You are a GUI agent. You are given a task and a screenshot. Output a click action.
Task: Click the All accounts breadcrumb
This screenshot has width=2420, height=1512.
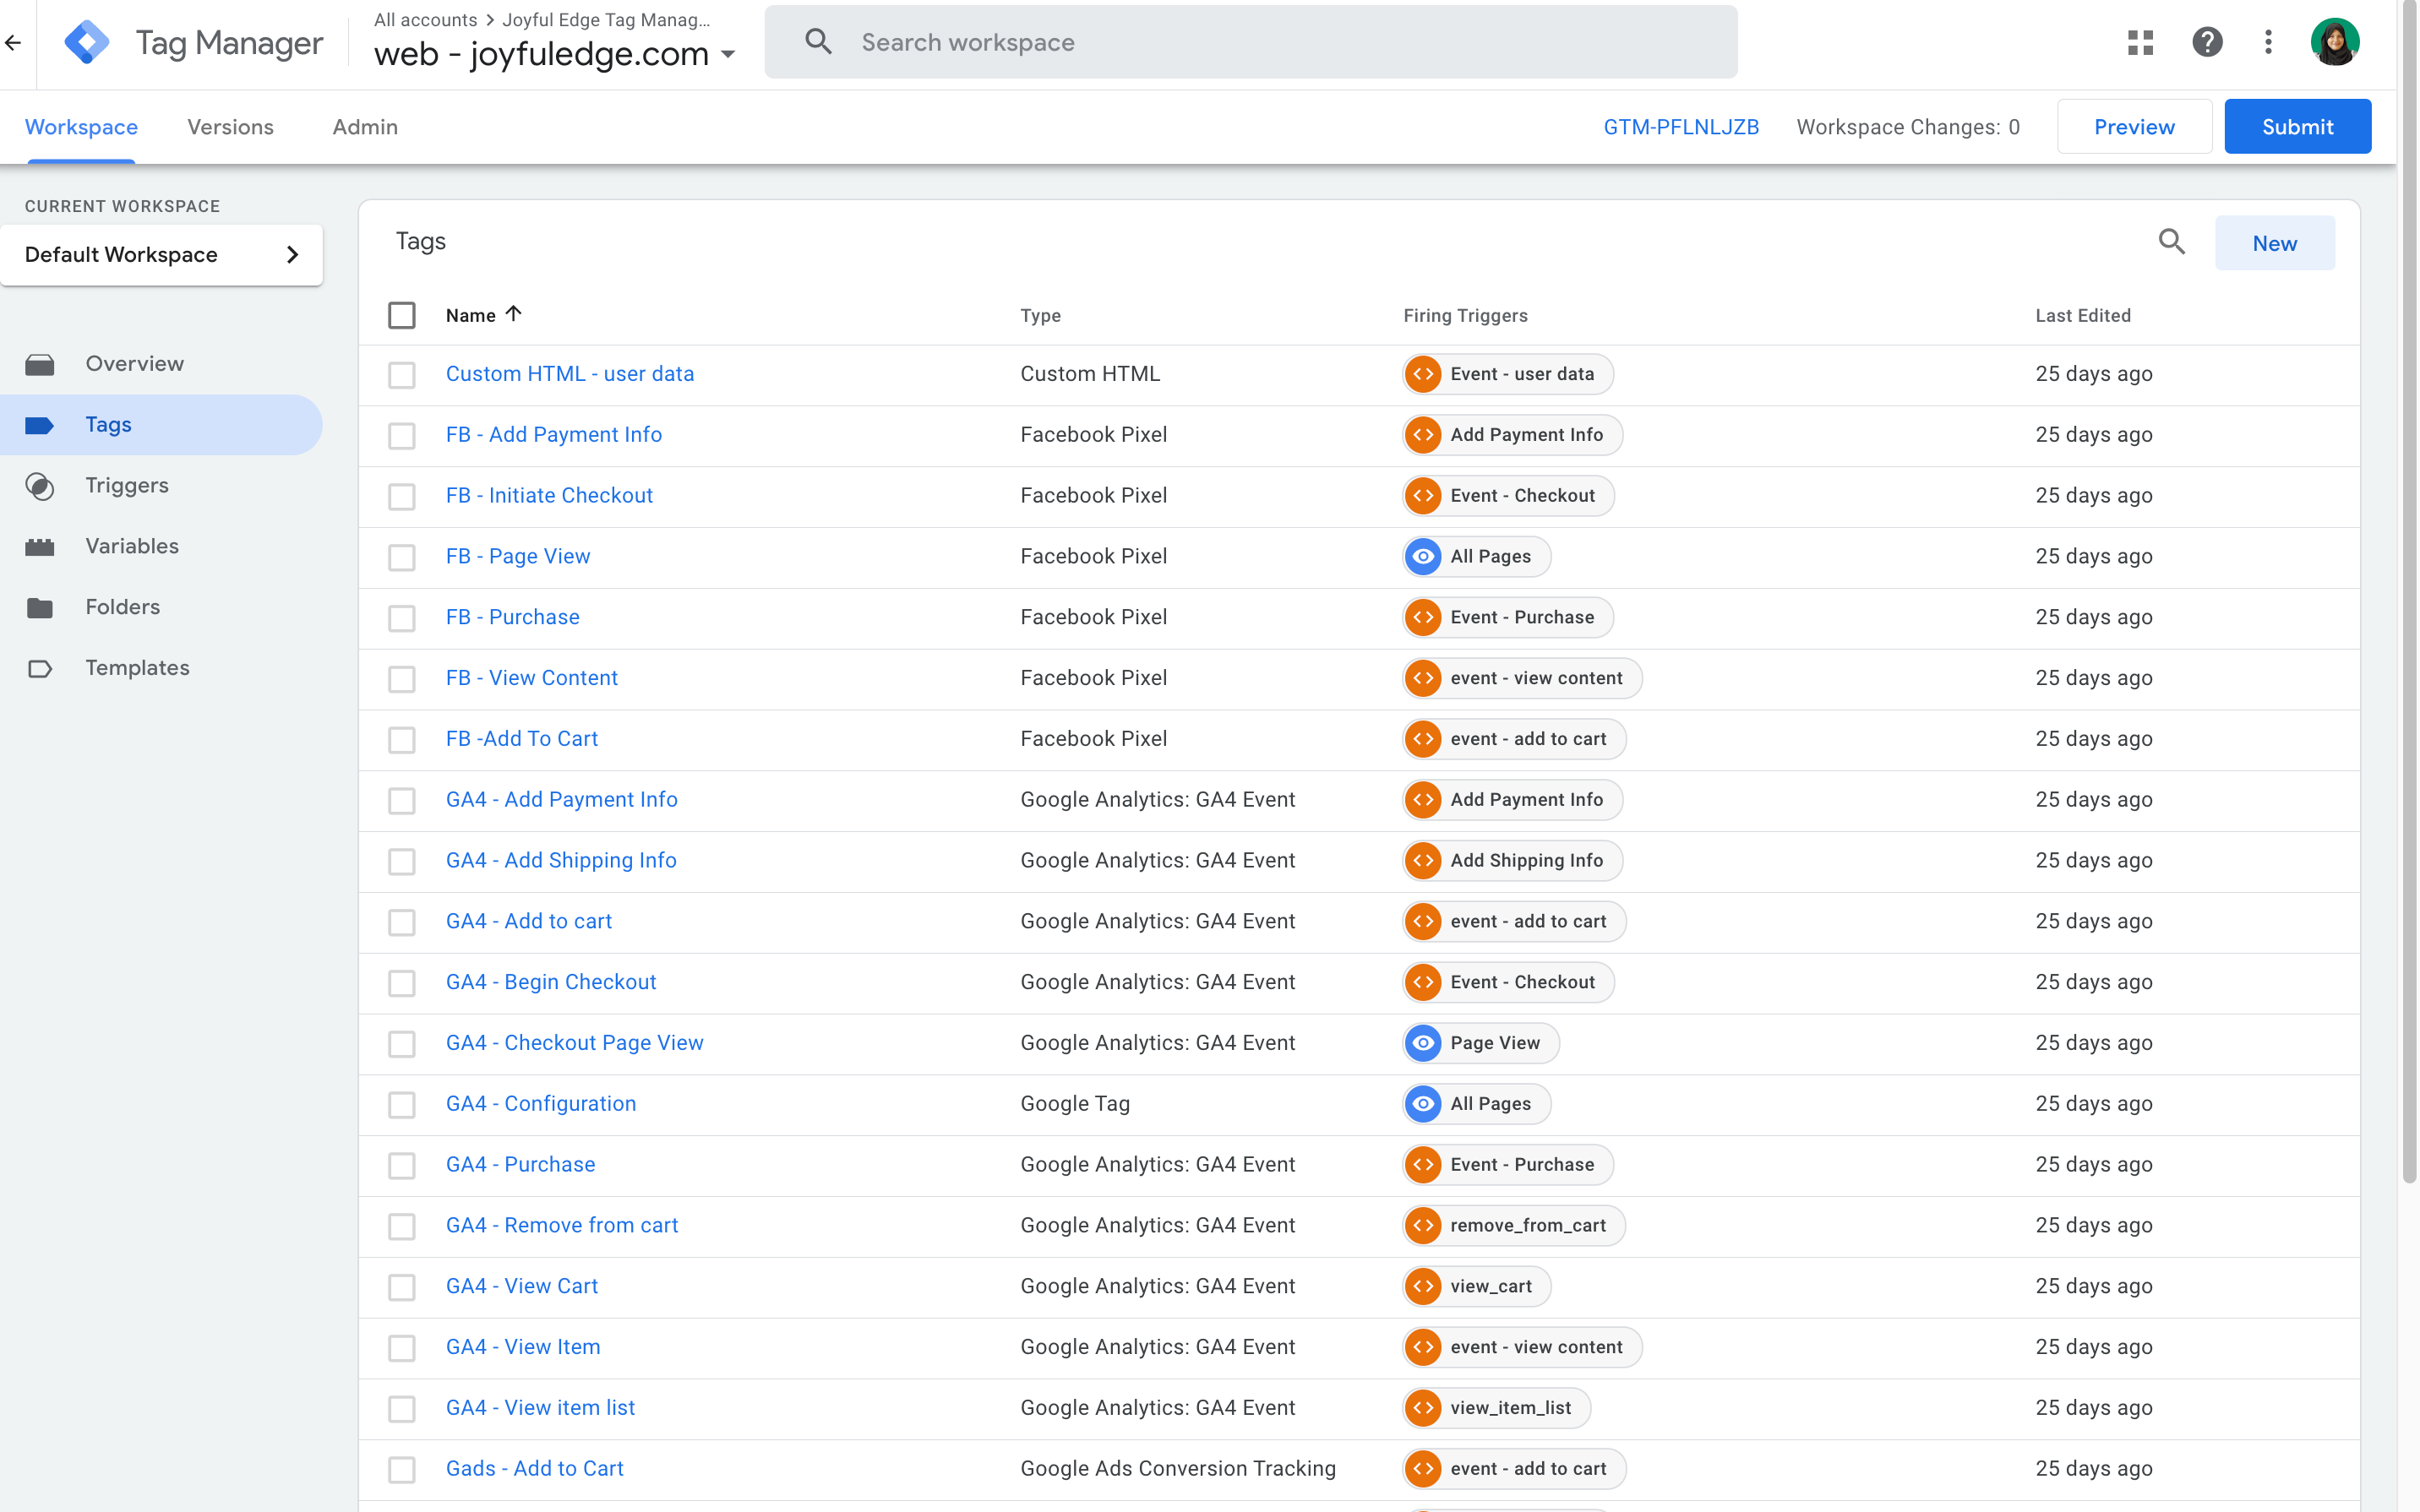tap(425, 20)
